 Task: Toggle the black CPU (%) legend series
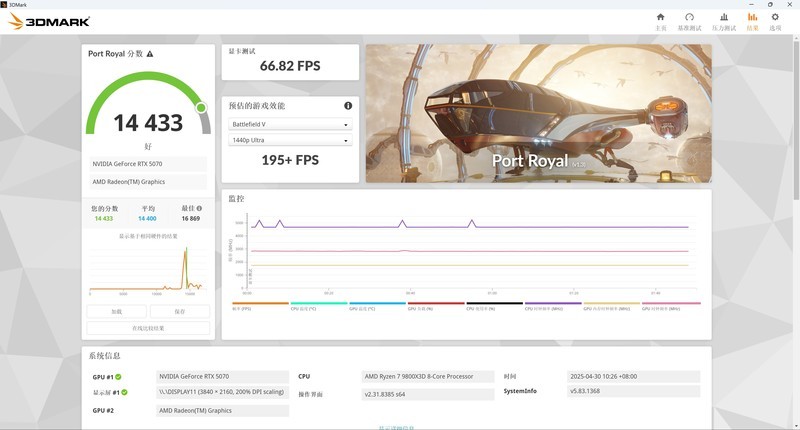coord(495,306)
